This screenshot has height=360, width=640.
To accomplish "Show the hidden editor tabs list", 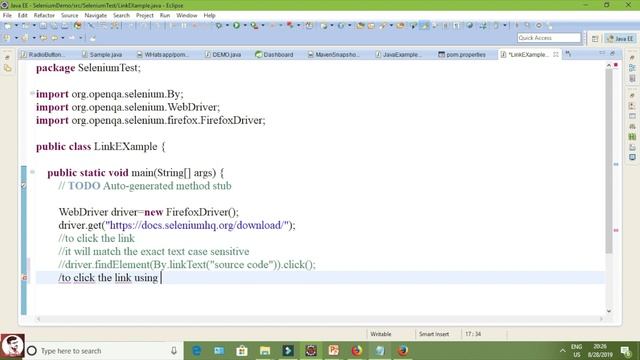I will [x=568, y=53].
